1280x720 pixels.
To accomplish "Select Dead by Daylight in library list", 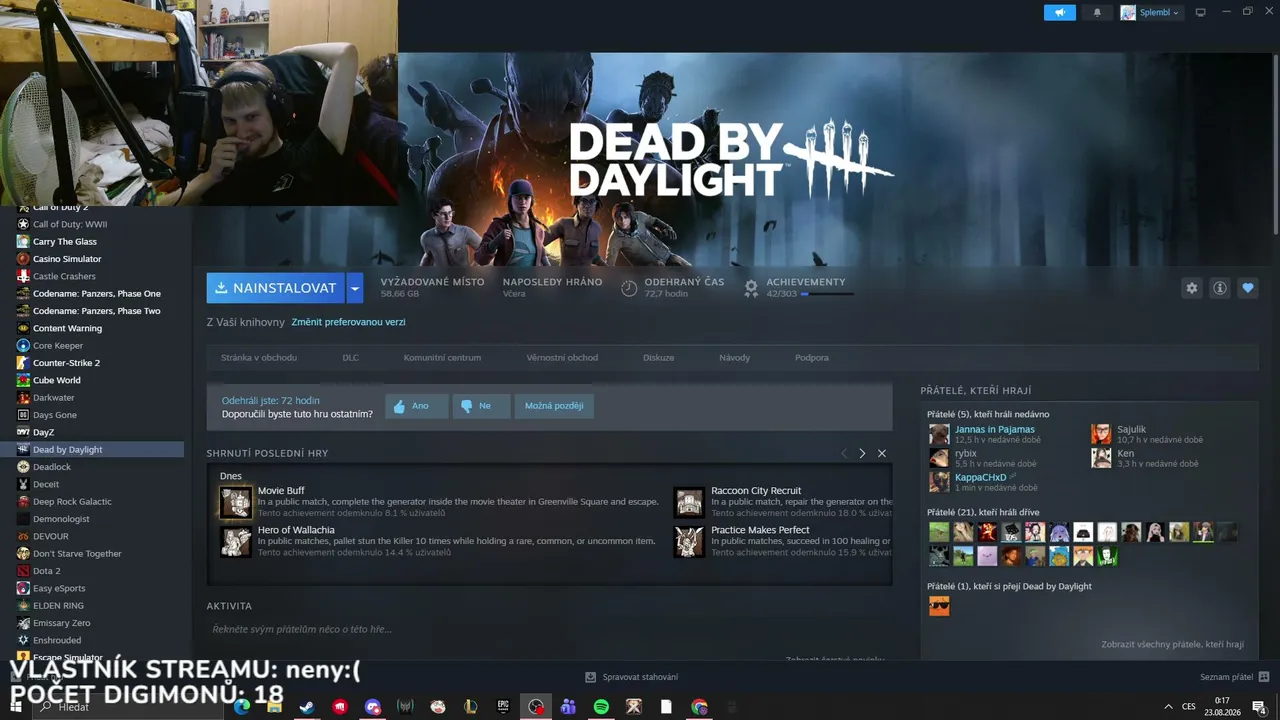I will (x=92, y=450).
